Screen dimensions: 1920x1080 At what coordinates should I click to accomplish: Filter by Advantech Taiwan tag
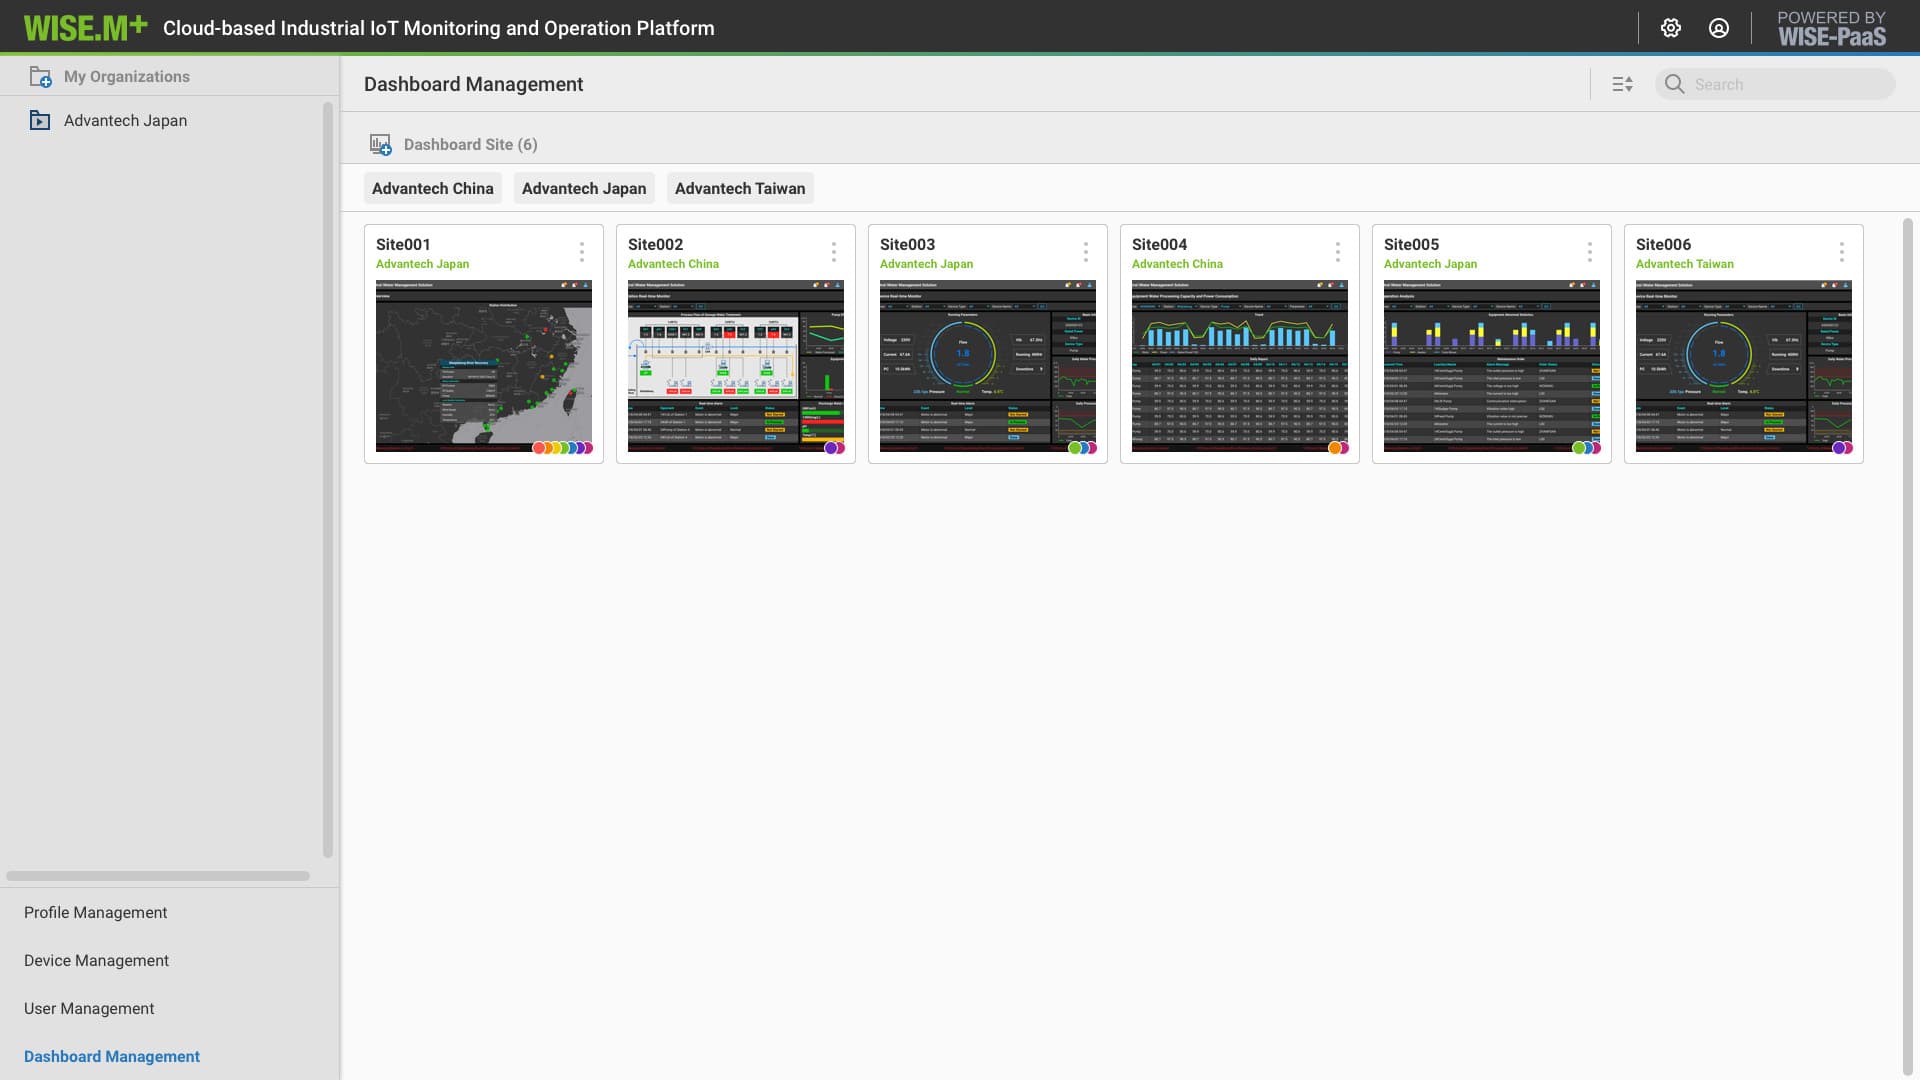tap(739, 189)
